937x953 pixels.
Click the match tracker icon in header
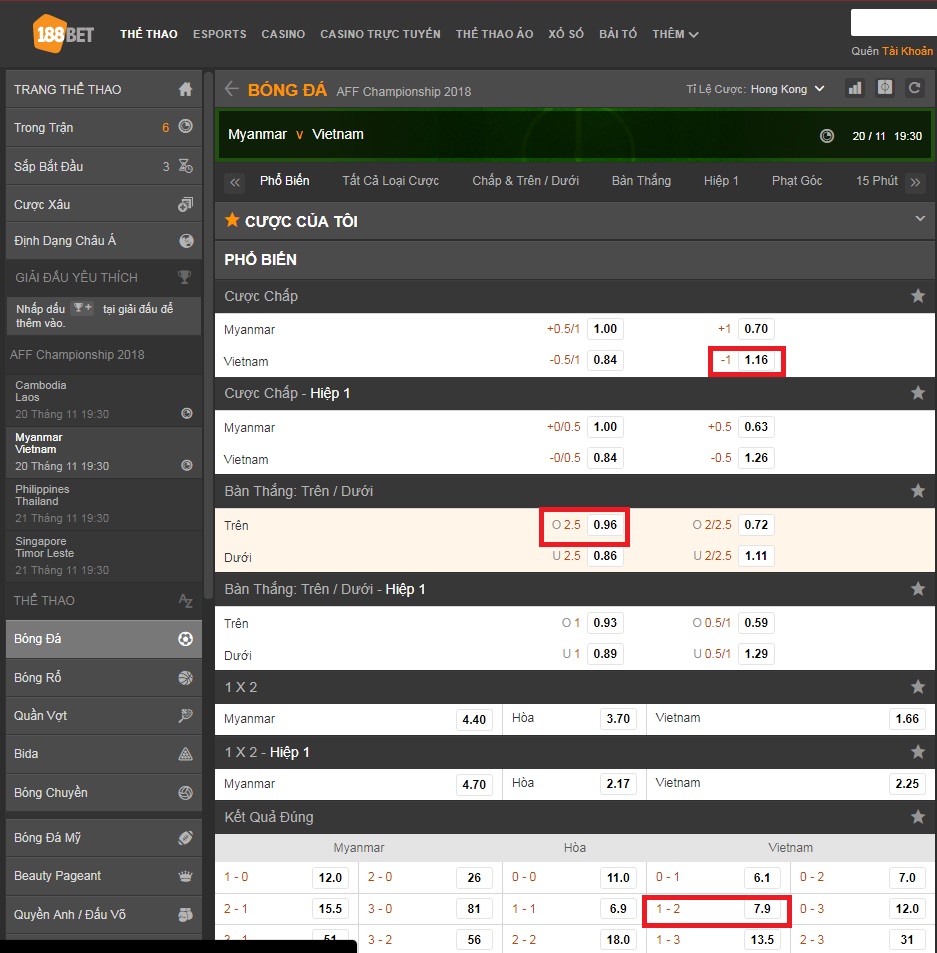point(885,88)
